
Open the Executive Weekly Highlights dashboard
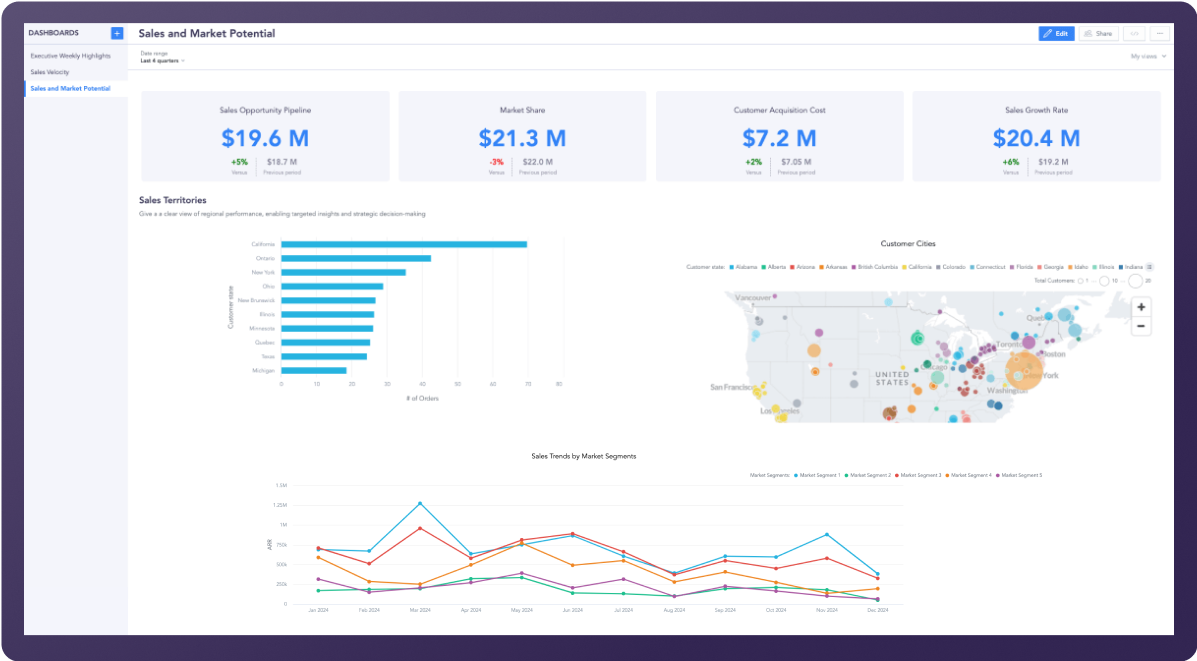[x=70, y=56]
